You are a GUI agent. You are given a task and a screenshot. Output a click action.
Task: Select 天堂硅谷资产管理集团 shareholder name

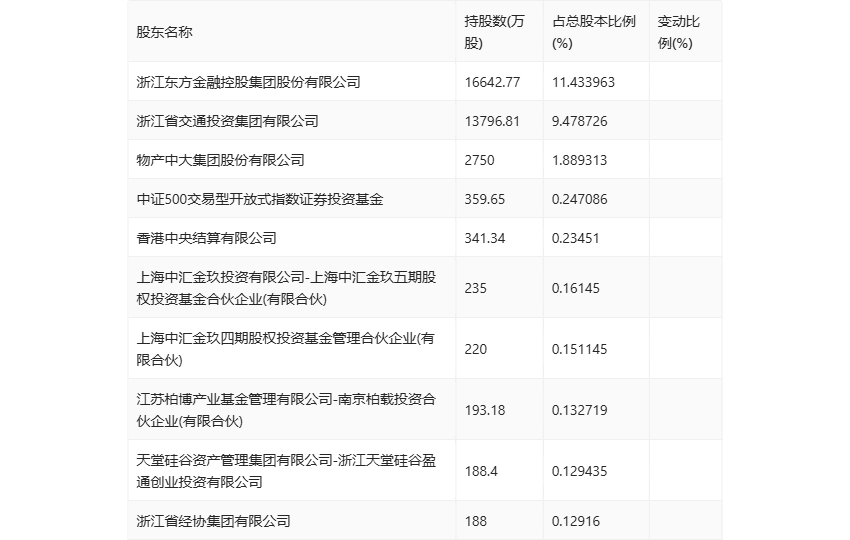(286, 471)
